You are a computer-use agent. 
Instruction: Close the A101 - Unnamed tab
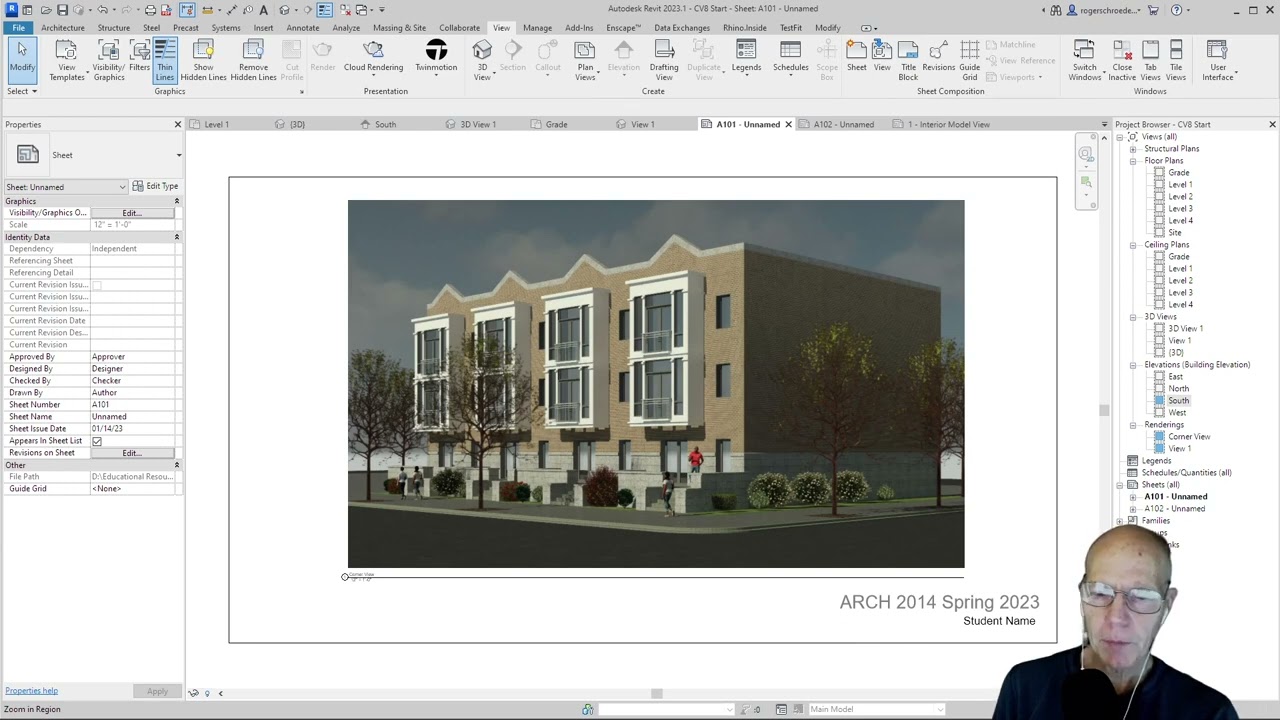pyautogui.click(x=788, y=124)
